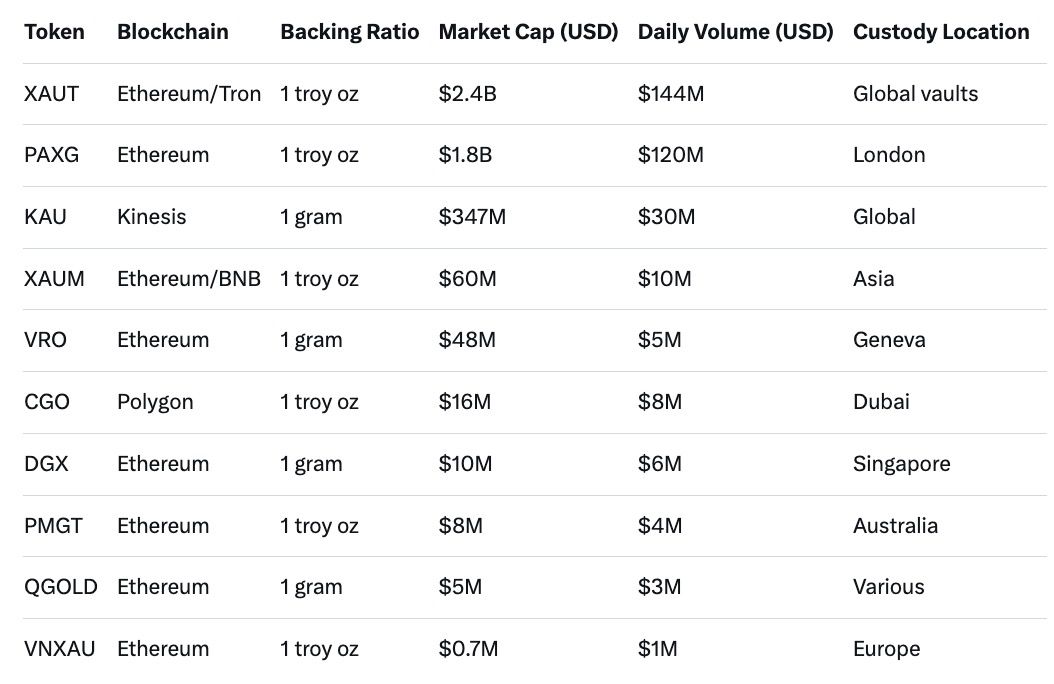Screen dimensions: 1054x684
Task: Click the Market Cap (USD) header
Action: coord(528,32)
